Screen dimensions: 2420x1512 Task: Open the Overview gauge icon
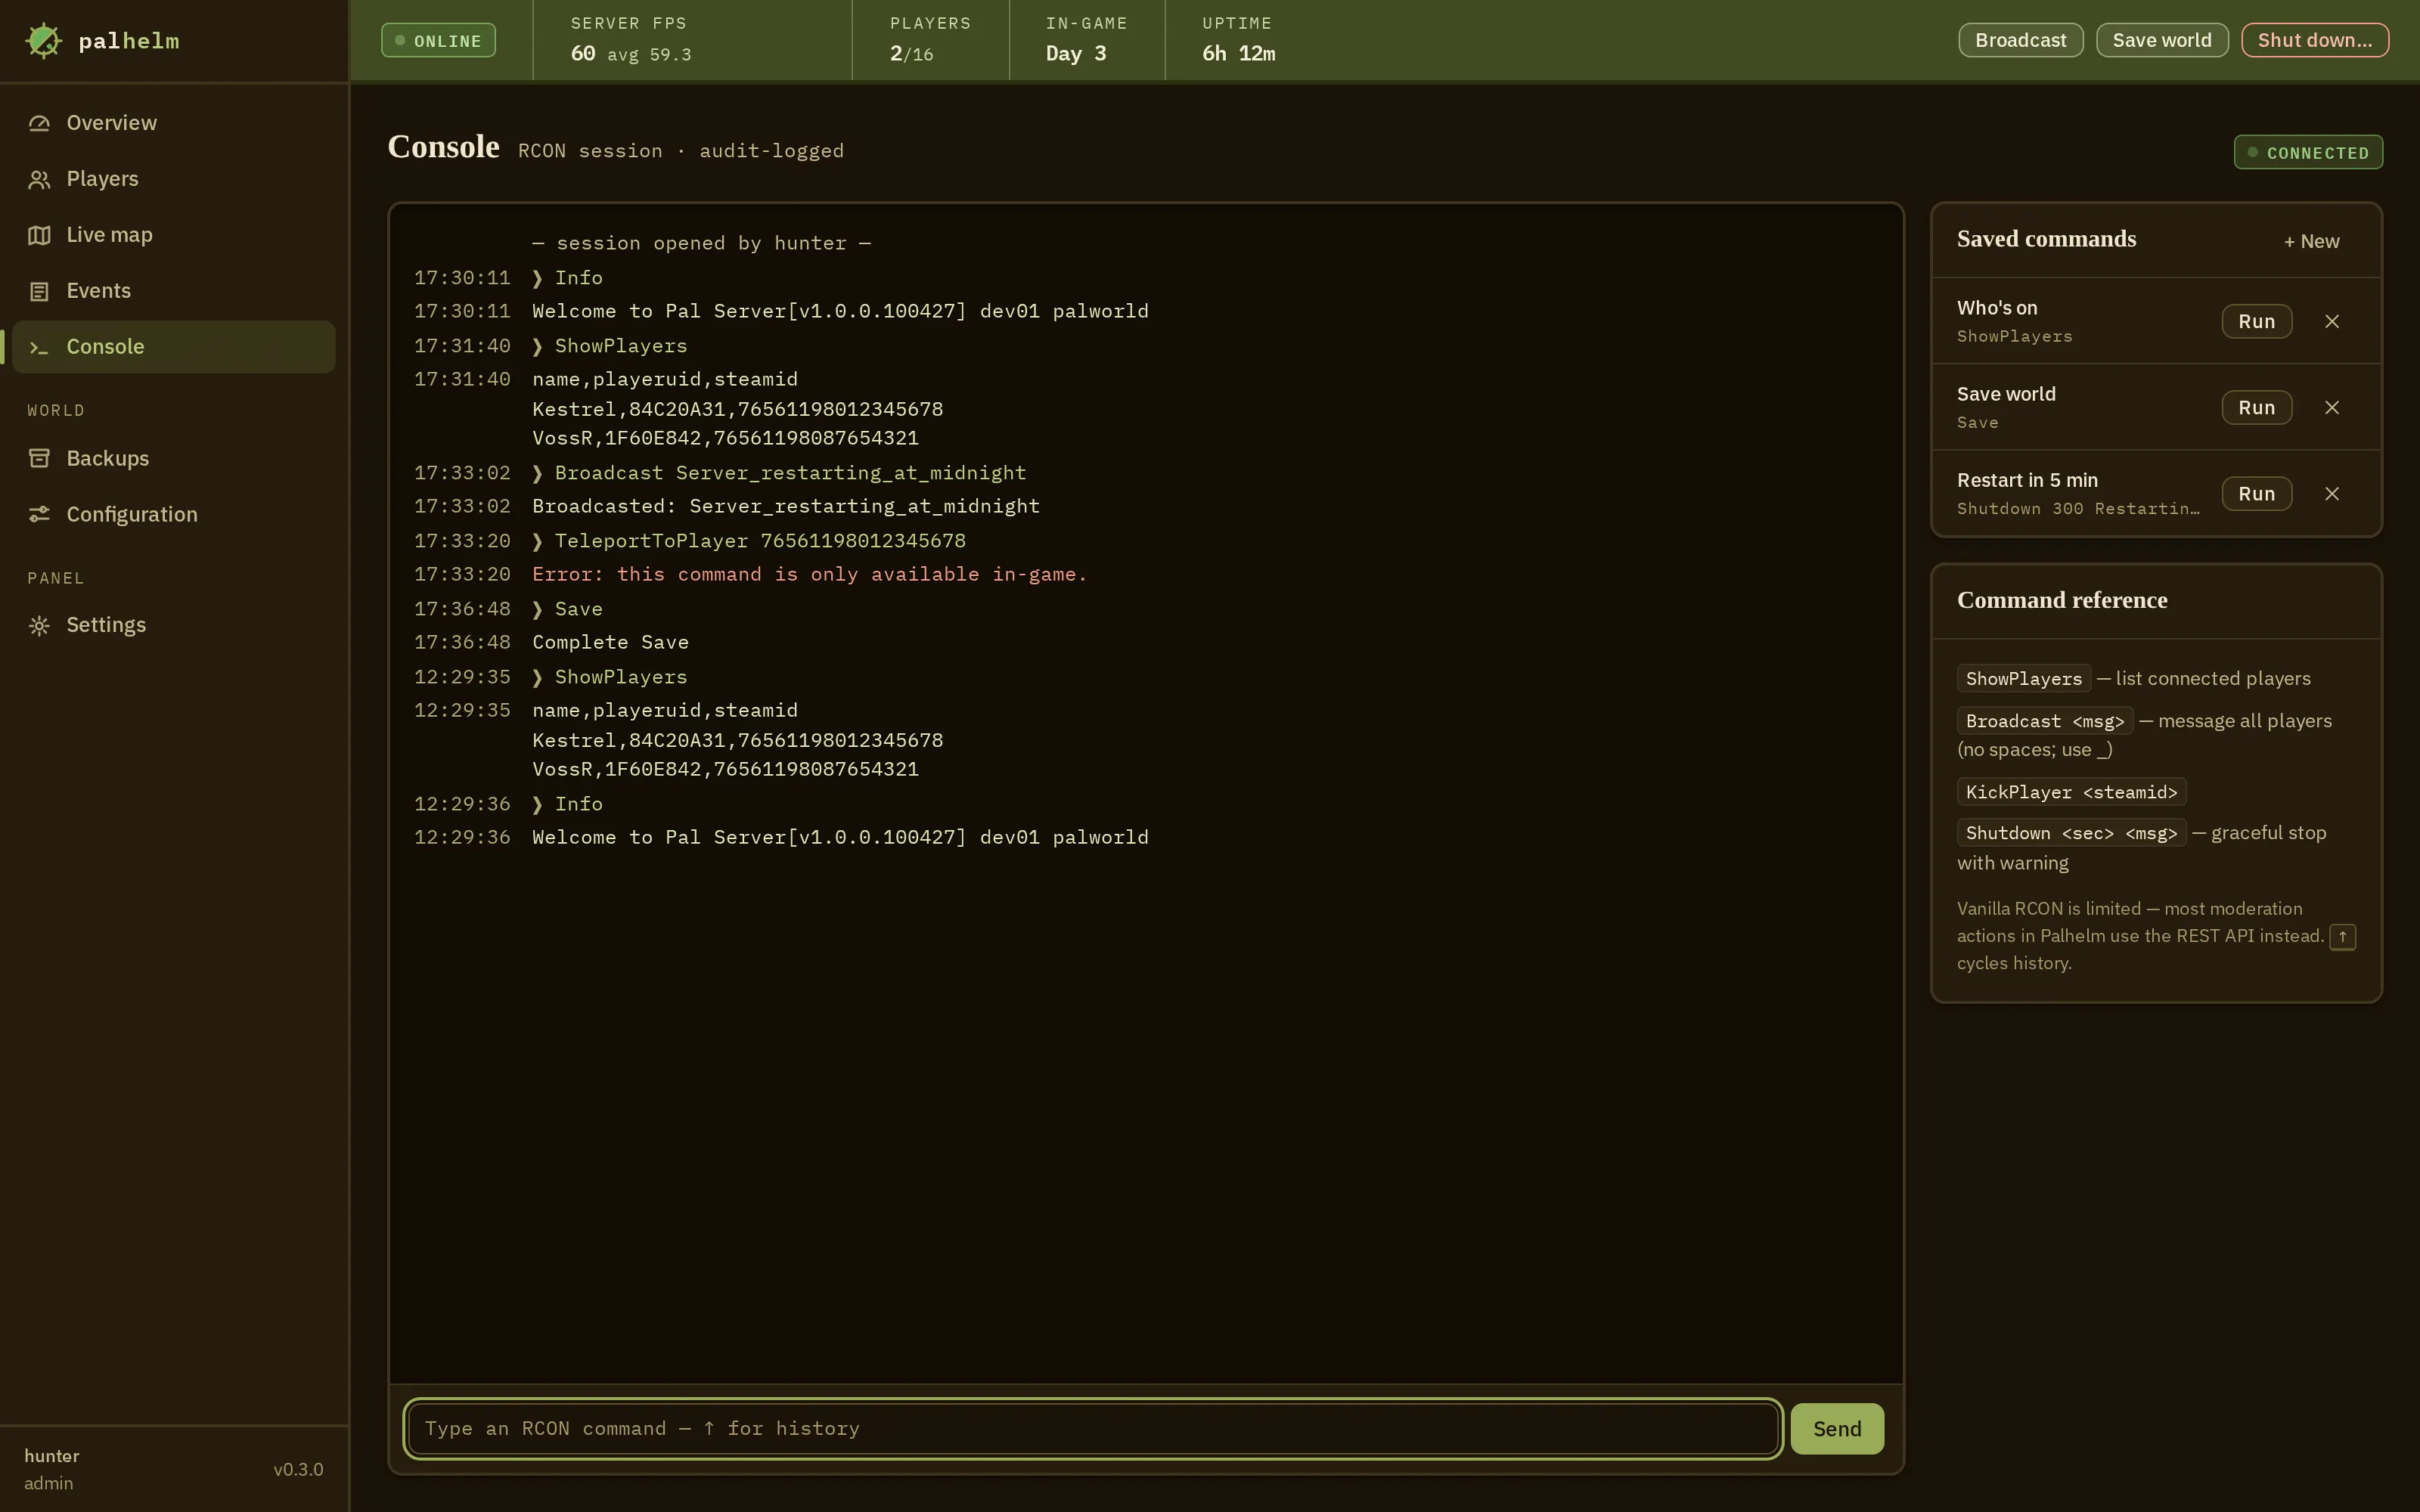coord(39,123)
